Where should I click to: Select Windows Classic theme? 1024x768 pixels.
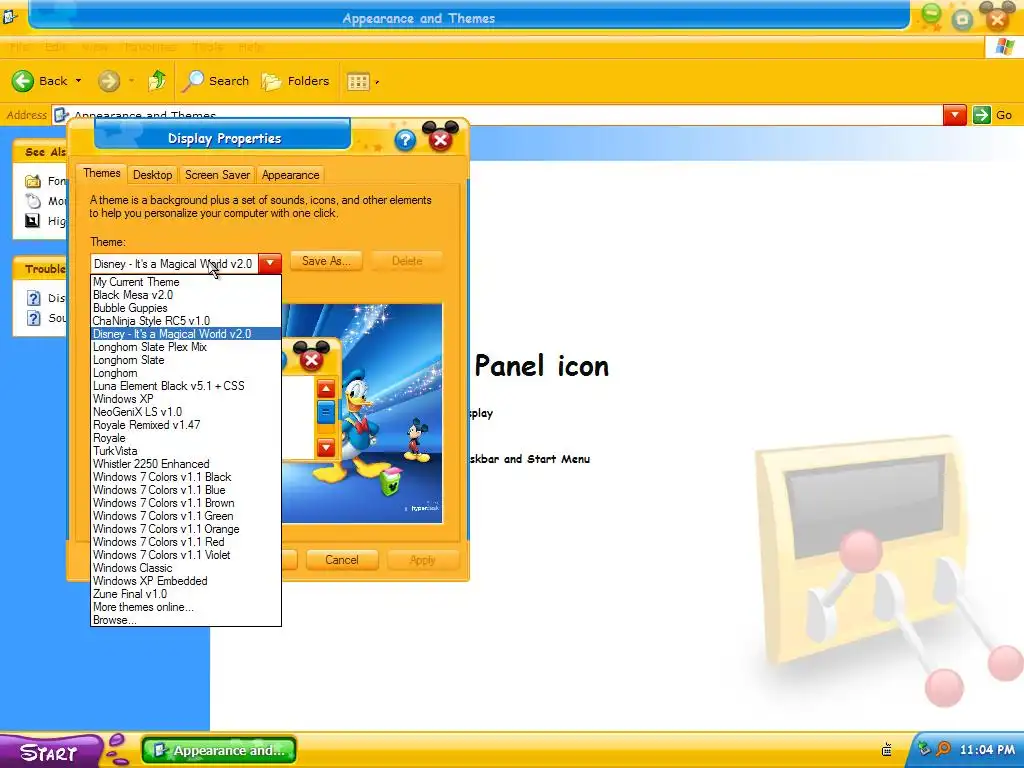(186, 568)
